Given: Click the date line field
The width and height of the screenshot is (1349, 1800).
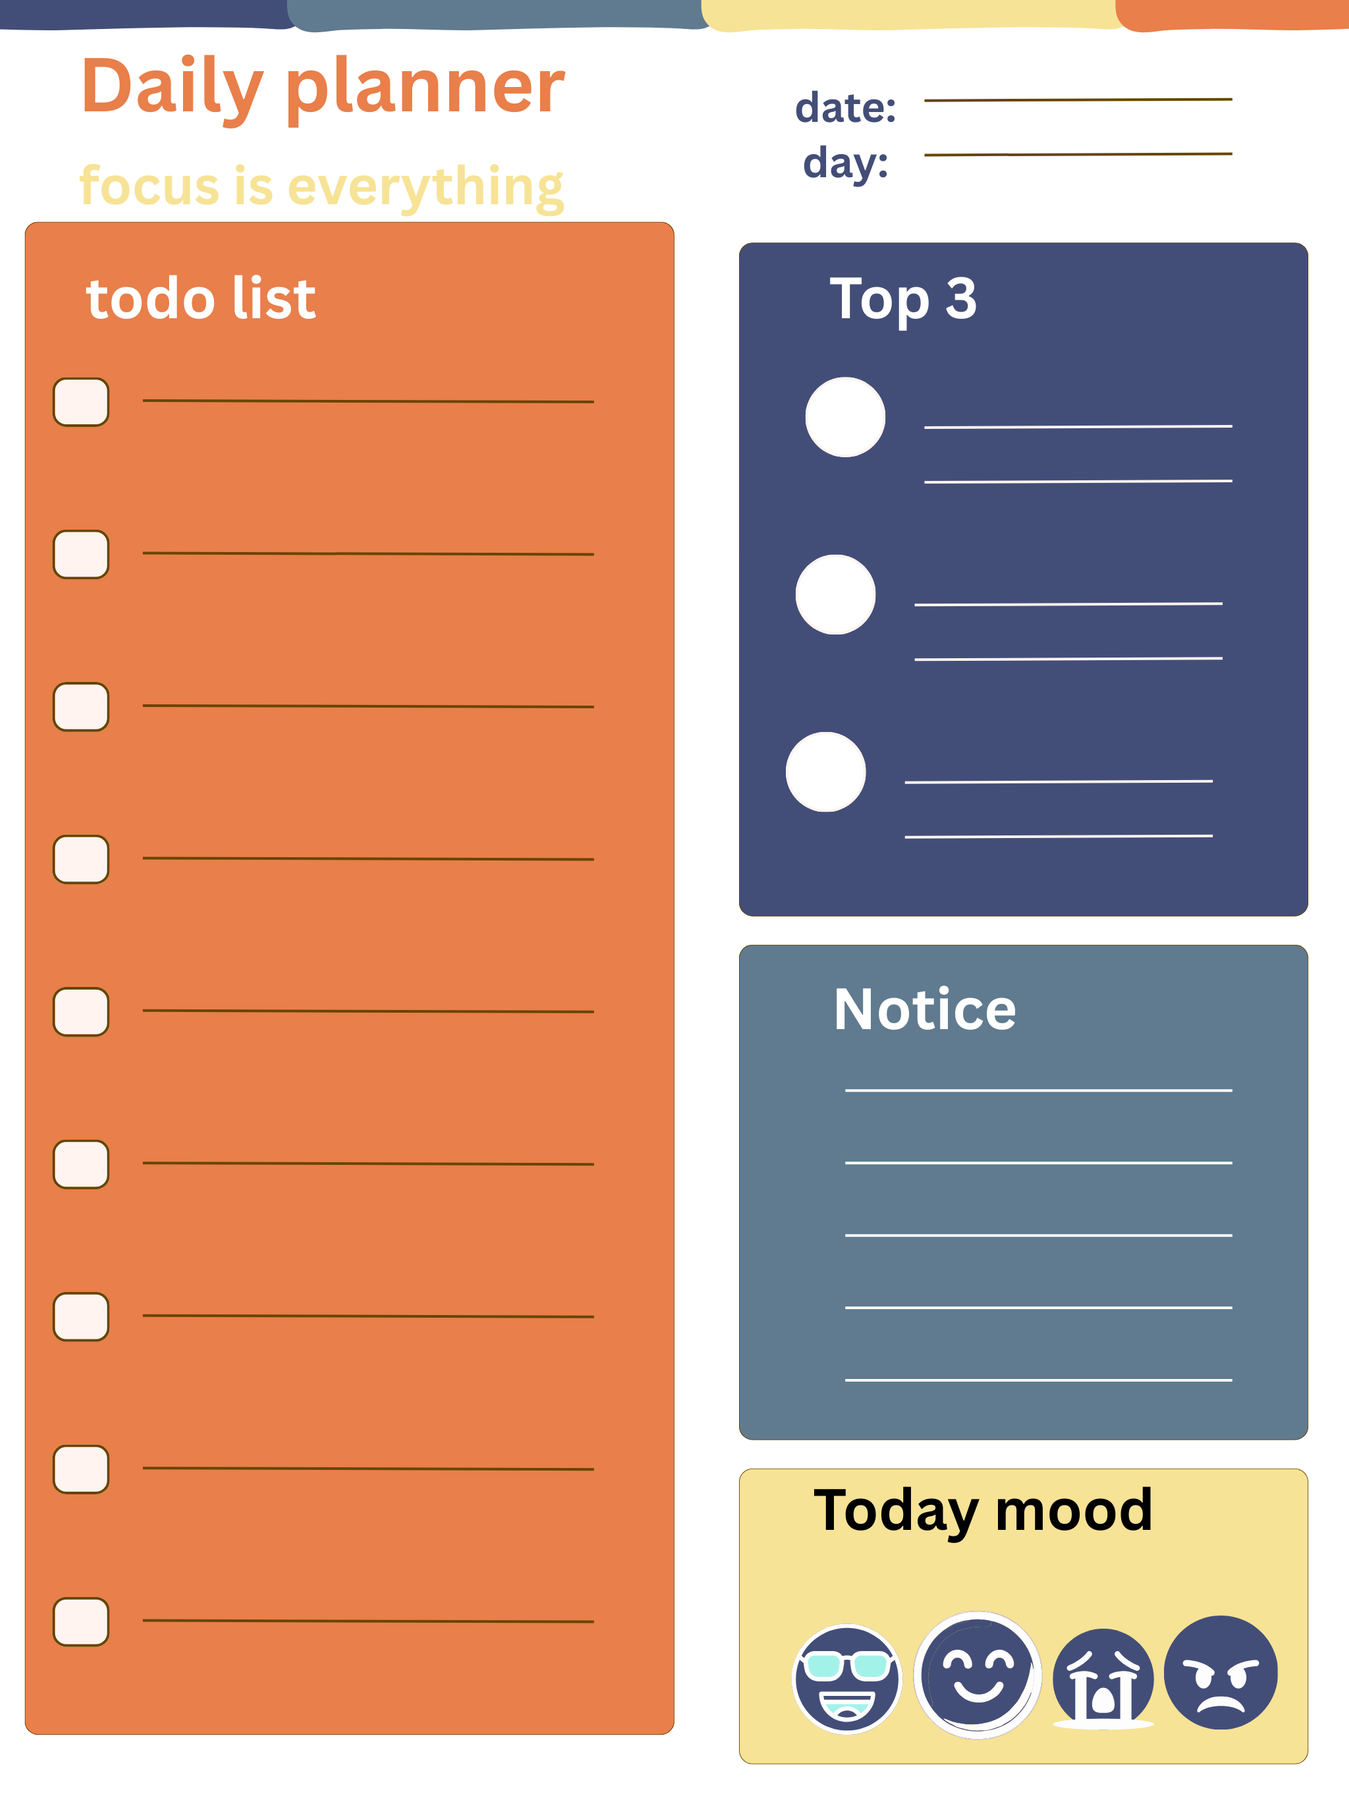Looking at the screenshot, I should click(1077, 99).
